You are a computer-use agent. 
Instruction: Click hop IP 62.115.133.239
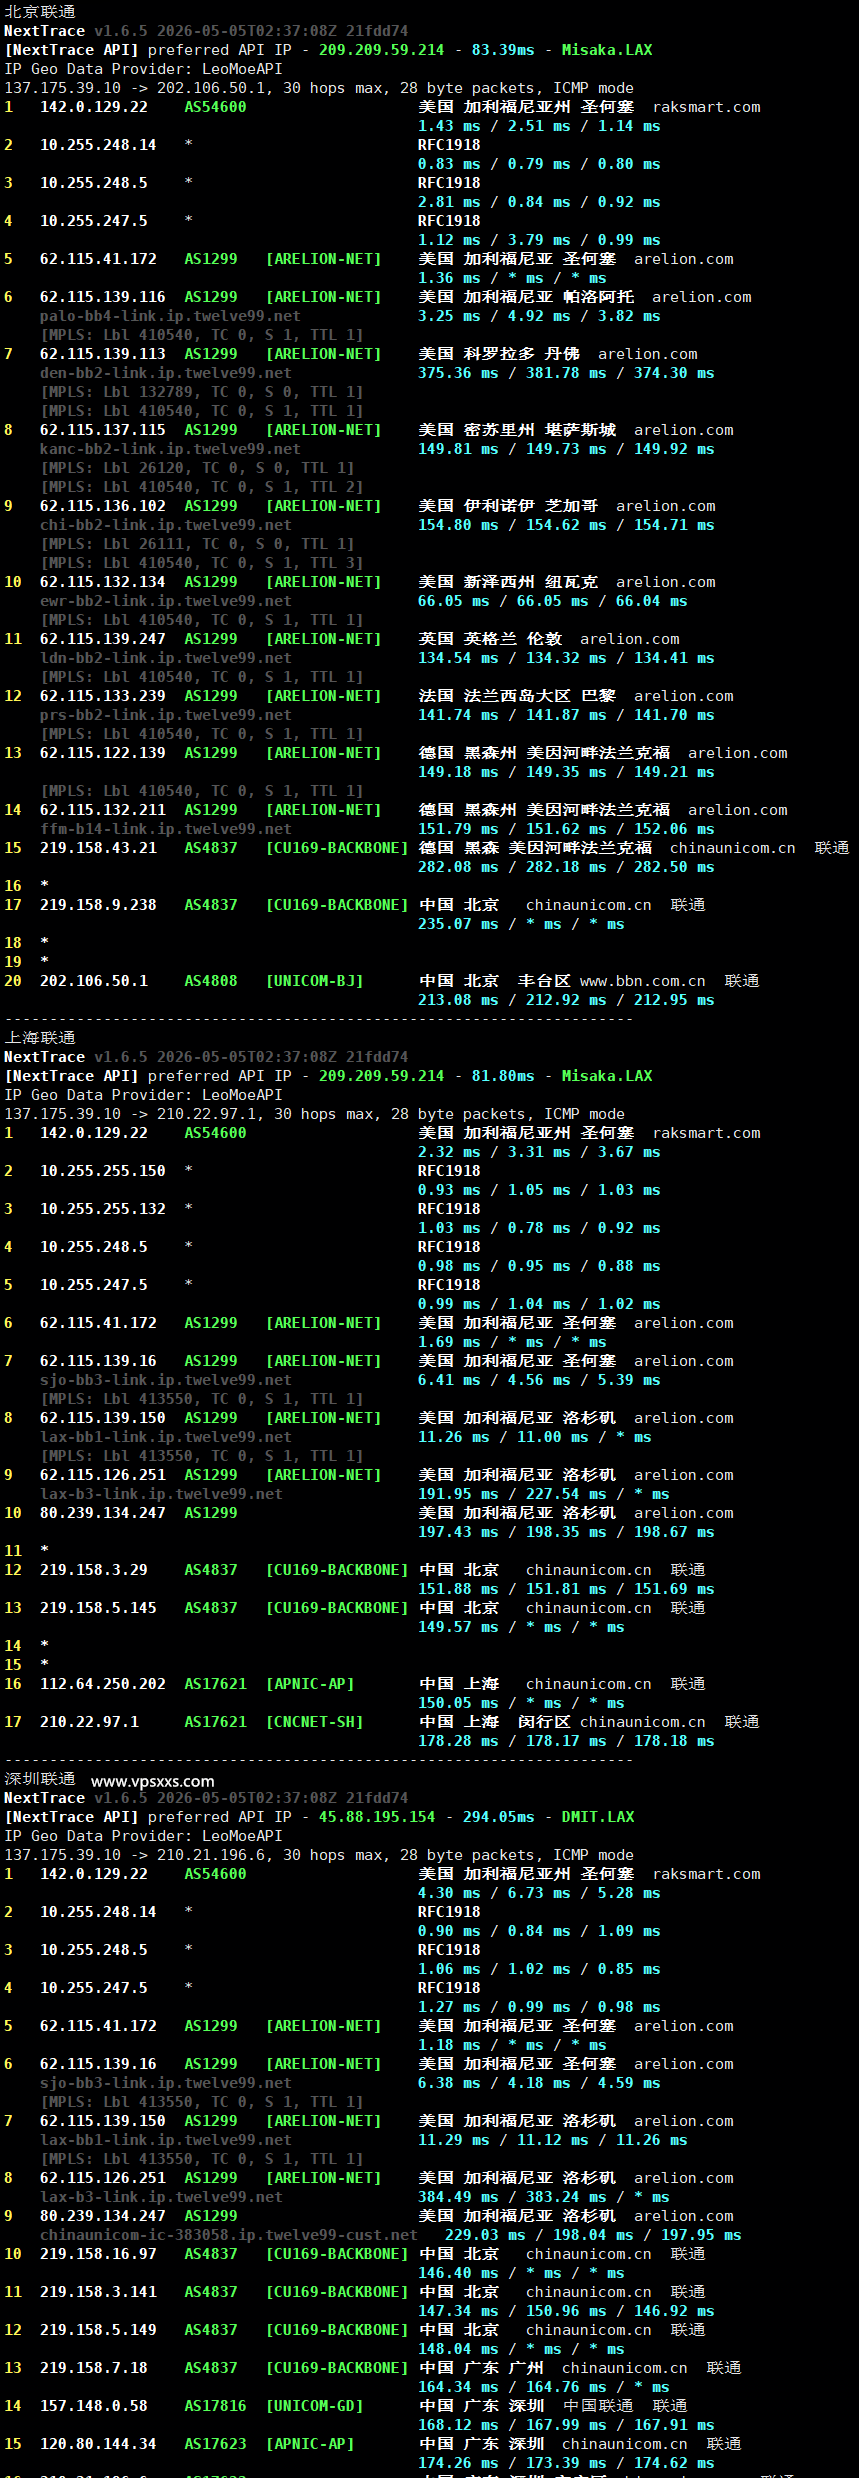pyautogui.click(x=103, y=696)
